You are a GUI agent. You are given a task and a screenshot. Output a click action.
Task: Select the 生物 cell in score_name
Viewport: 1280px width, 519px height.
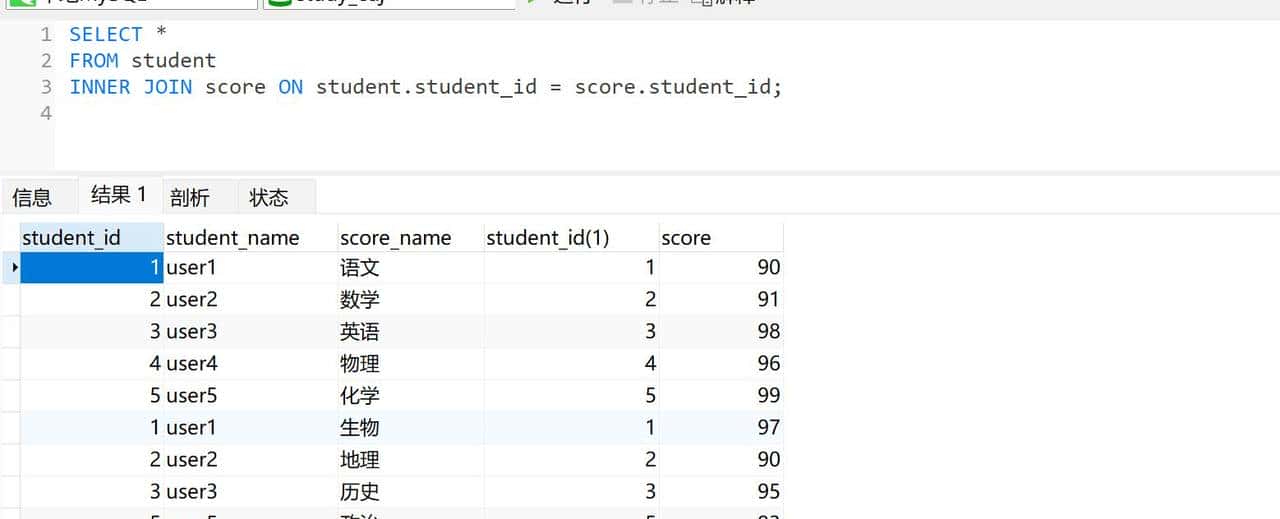pos(360,427)
